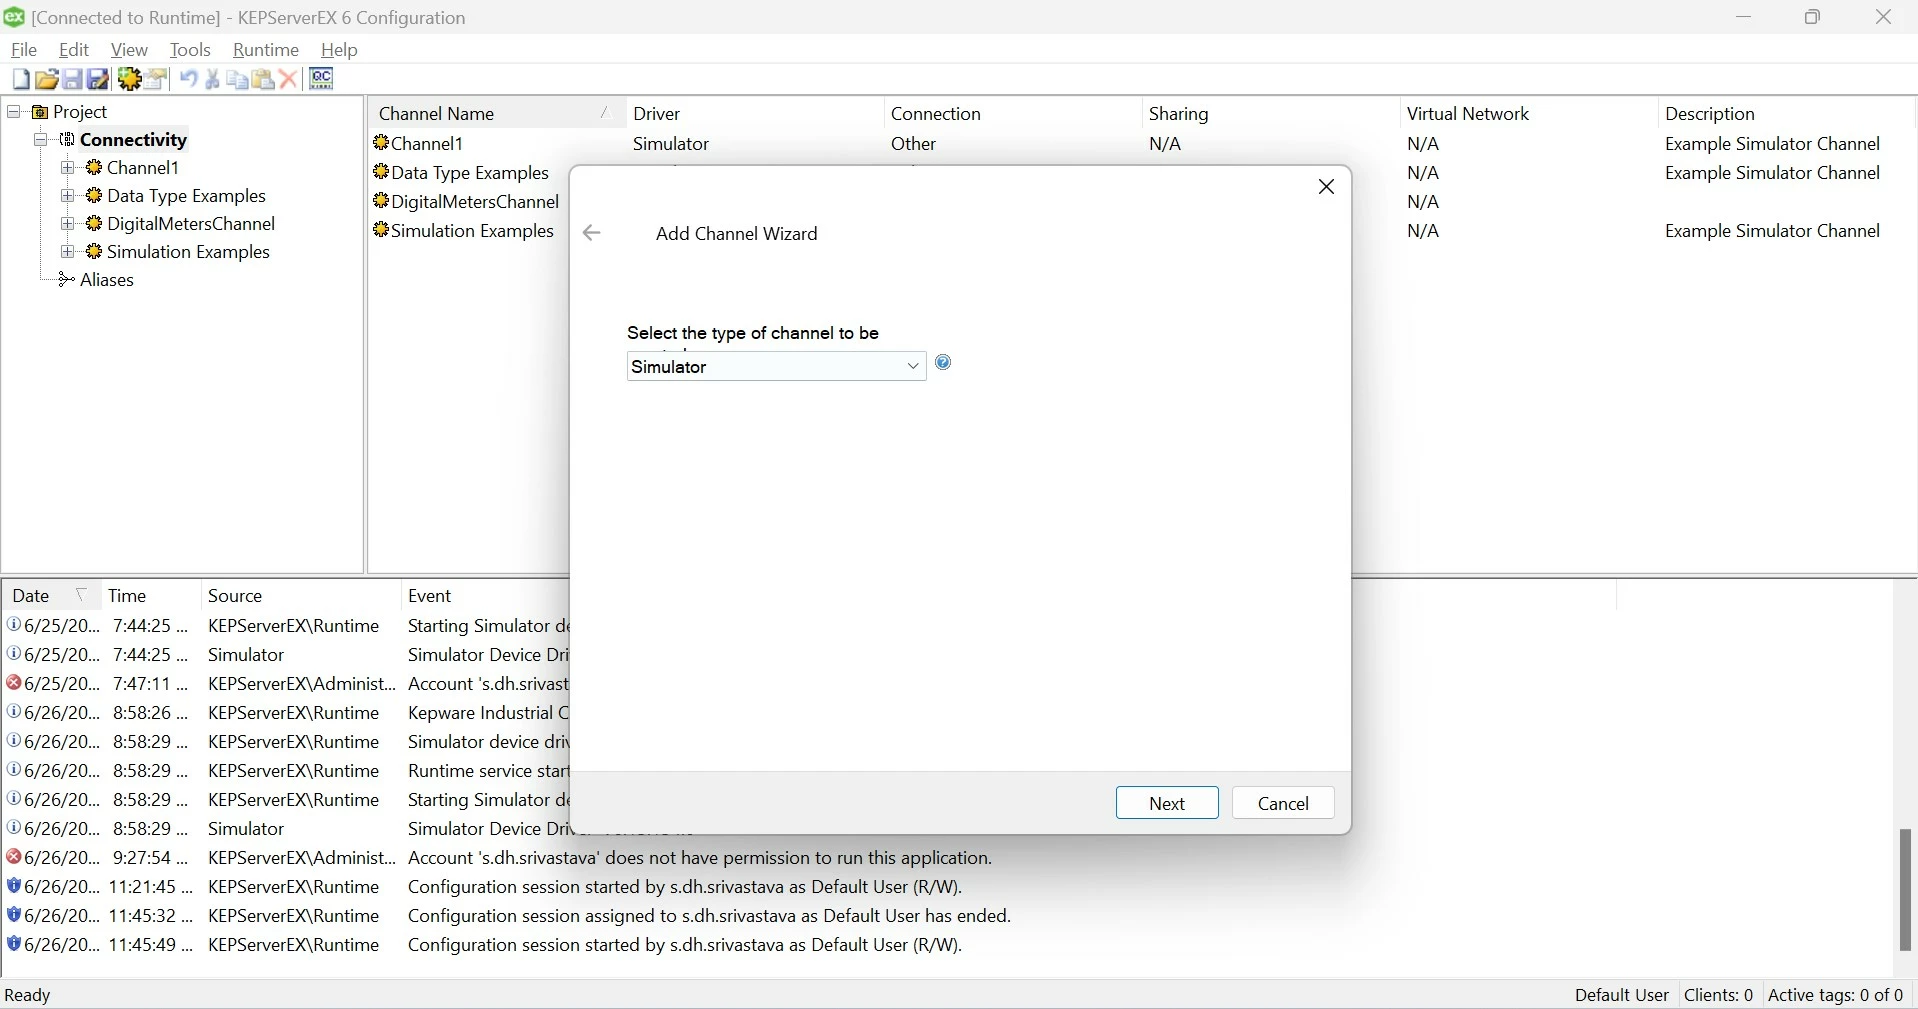Click the New Project toolbar icon
The image size is (1918, 1009).
click(x=20, y=80)
